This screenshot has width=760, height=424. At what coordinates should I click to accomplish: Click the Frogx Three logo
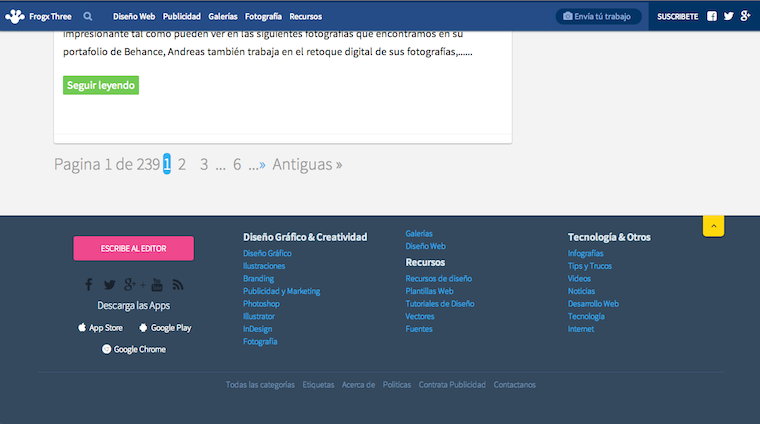tap(36, 17)
